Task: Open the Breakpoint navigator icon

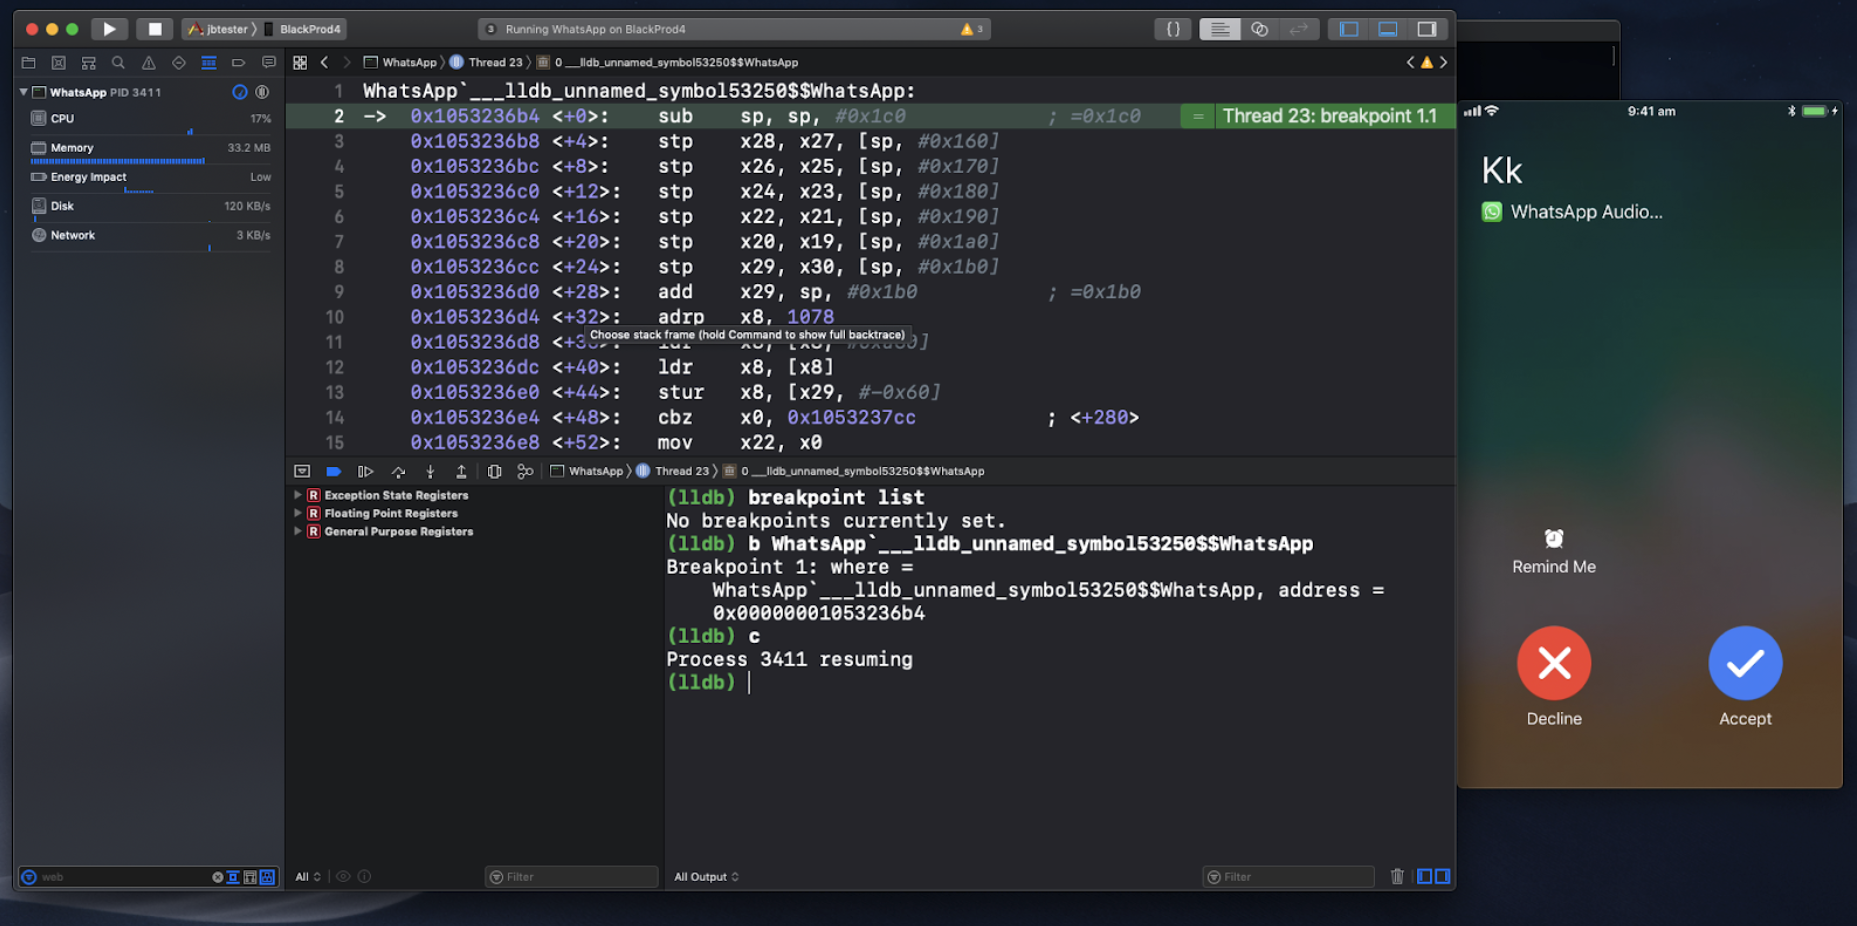Action: [238, 62]
